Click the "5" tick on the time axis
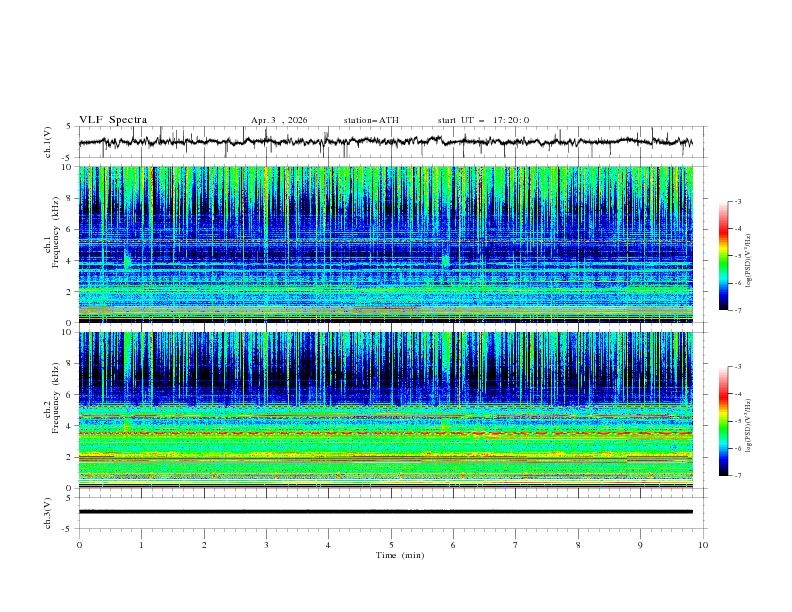 pos(391,545)
